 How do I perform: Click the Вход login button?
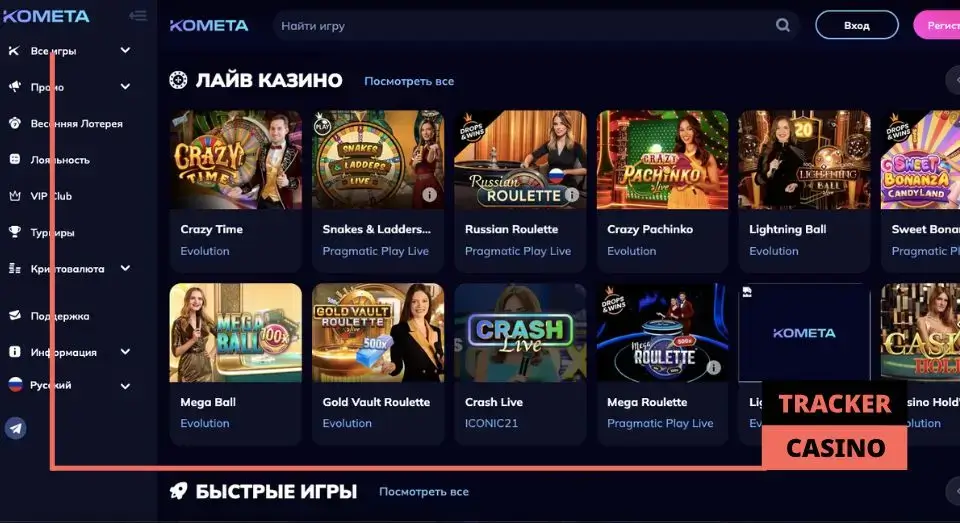[x=857, y=25]
